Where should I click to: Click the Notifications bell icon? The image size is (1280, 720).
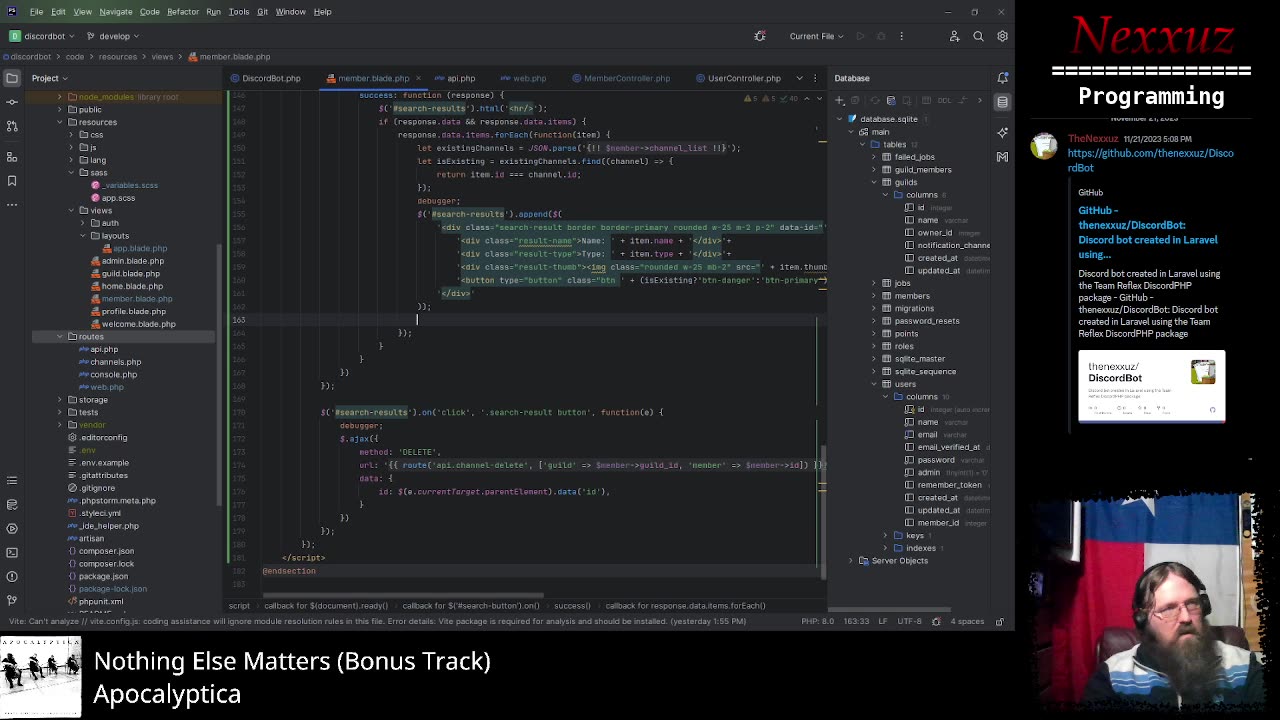coord(1002,78)
